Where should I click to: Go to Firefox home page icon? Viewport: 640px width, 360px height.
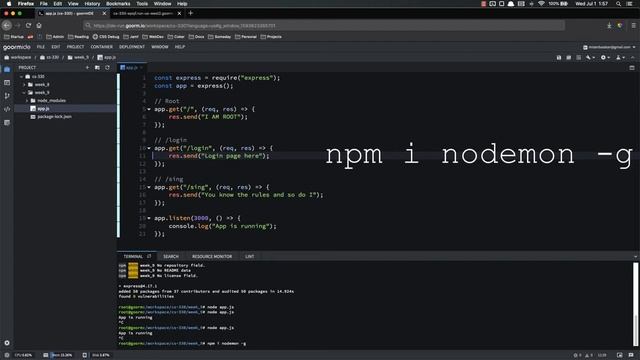(39, 25)
